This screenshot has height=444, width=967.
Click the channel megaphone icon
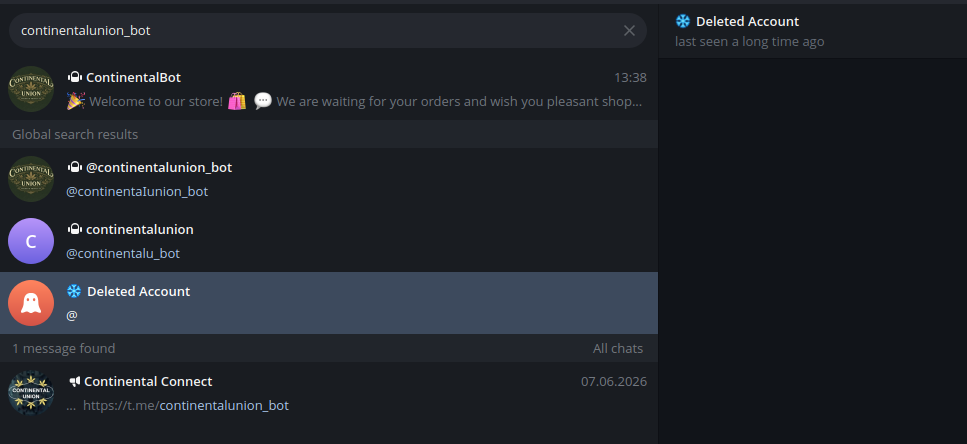(75, 382)
